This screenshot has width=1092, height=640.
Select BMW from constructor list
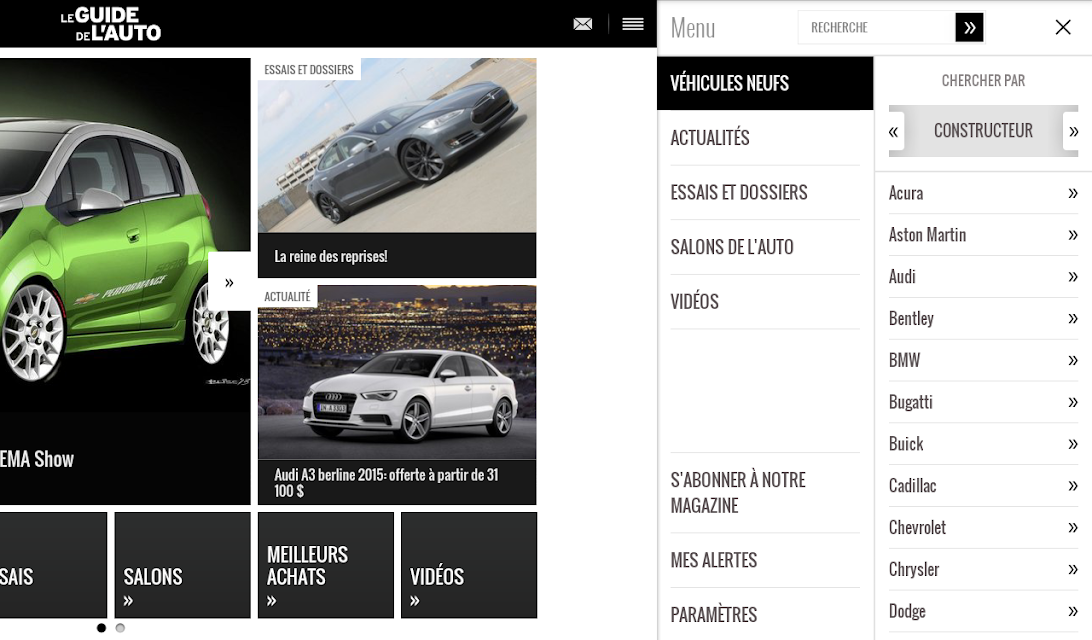pyautogui.click(x=904, y=360)
